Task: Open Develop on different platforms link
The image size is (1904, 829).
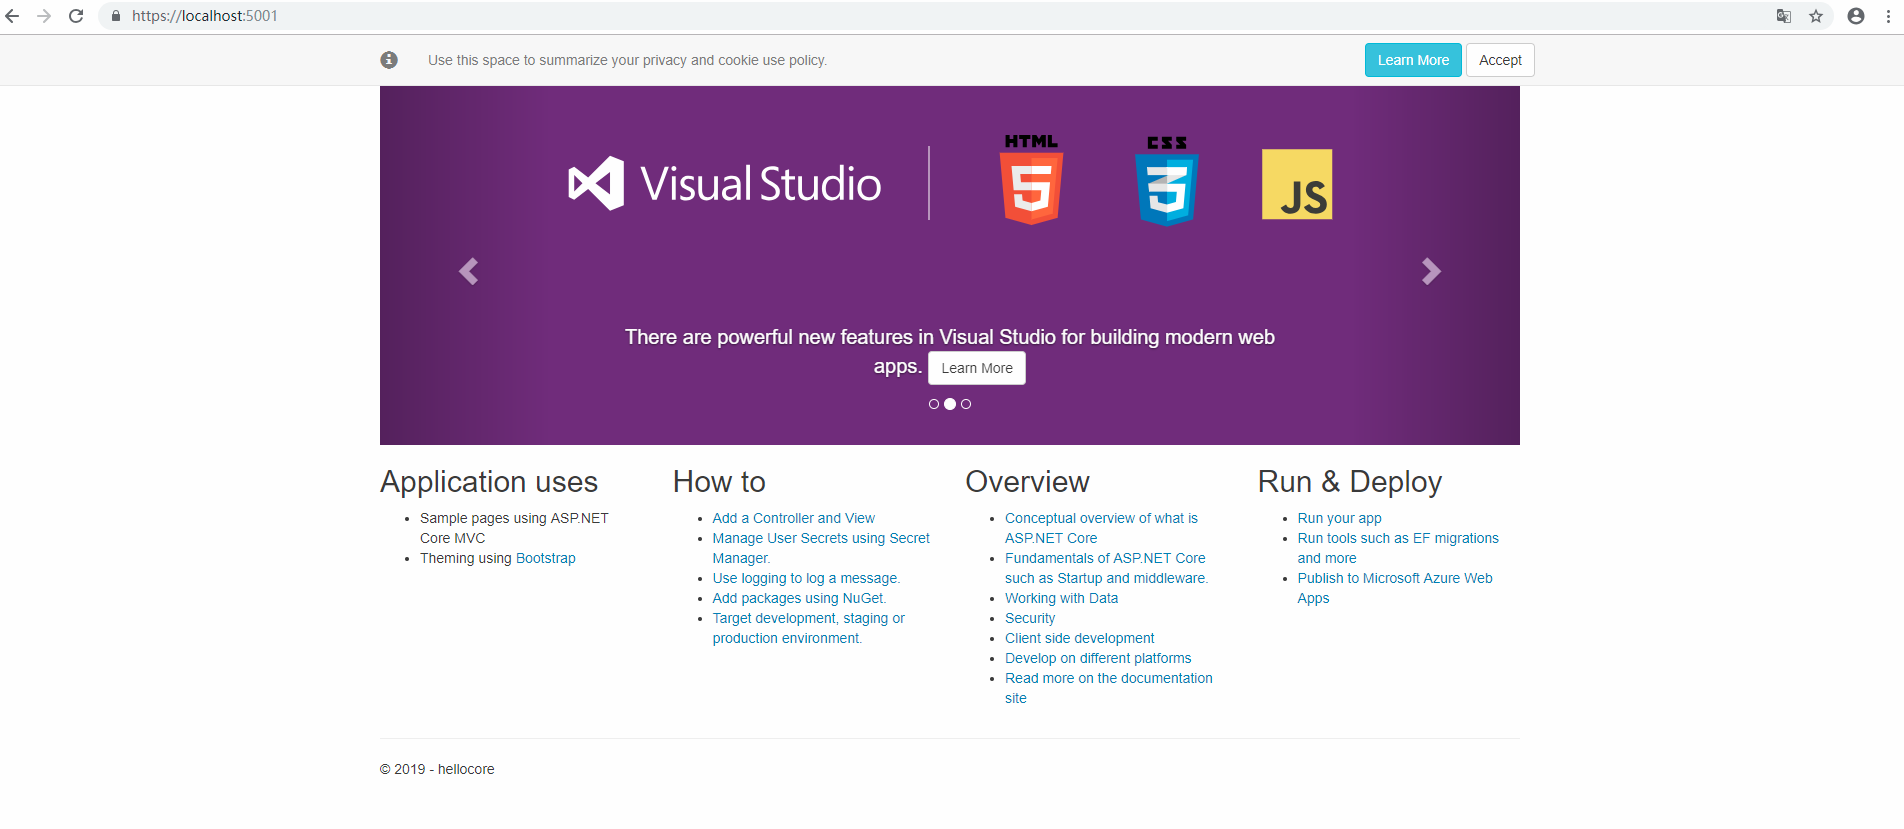Action: tap(1098, 658)
